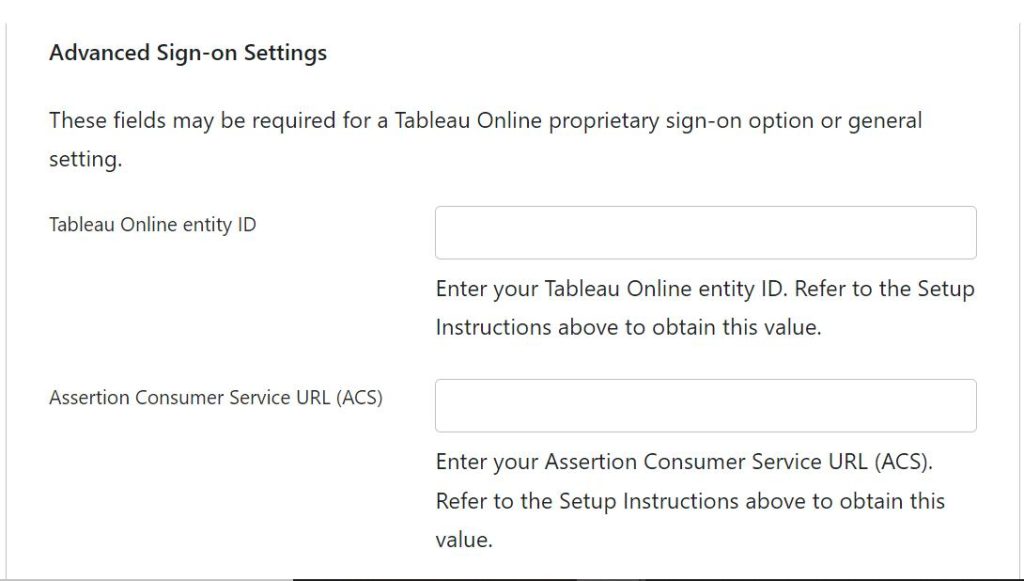
Task: Focus the Assertion Consumer Service URL input box
Action: (706, 405)
